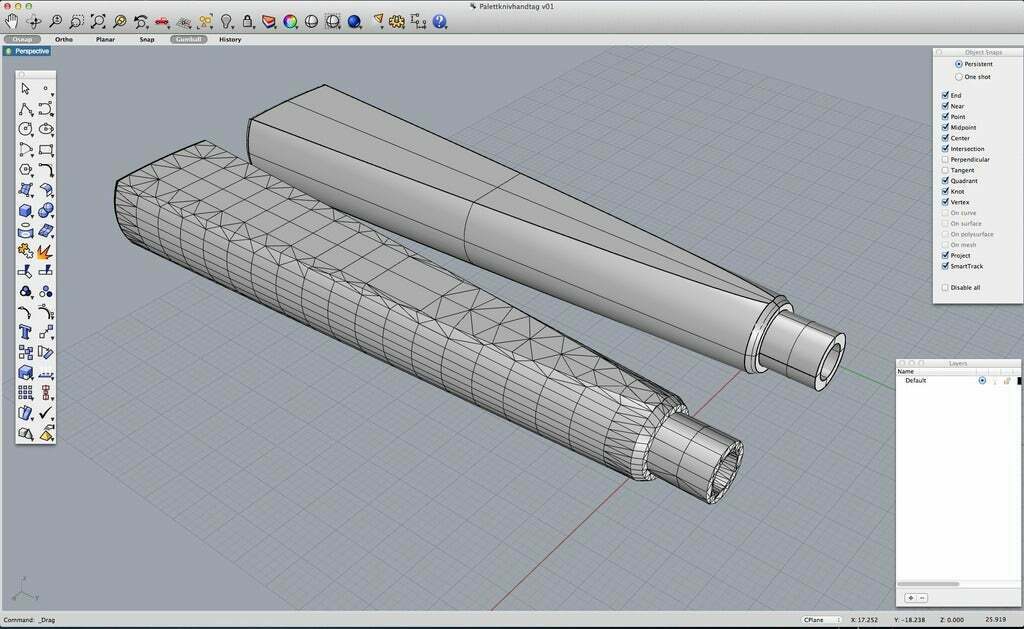Click the light bulb Hide Objects icon
This screenshot has height=629, width=1024.
(x=226, y=22)
